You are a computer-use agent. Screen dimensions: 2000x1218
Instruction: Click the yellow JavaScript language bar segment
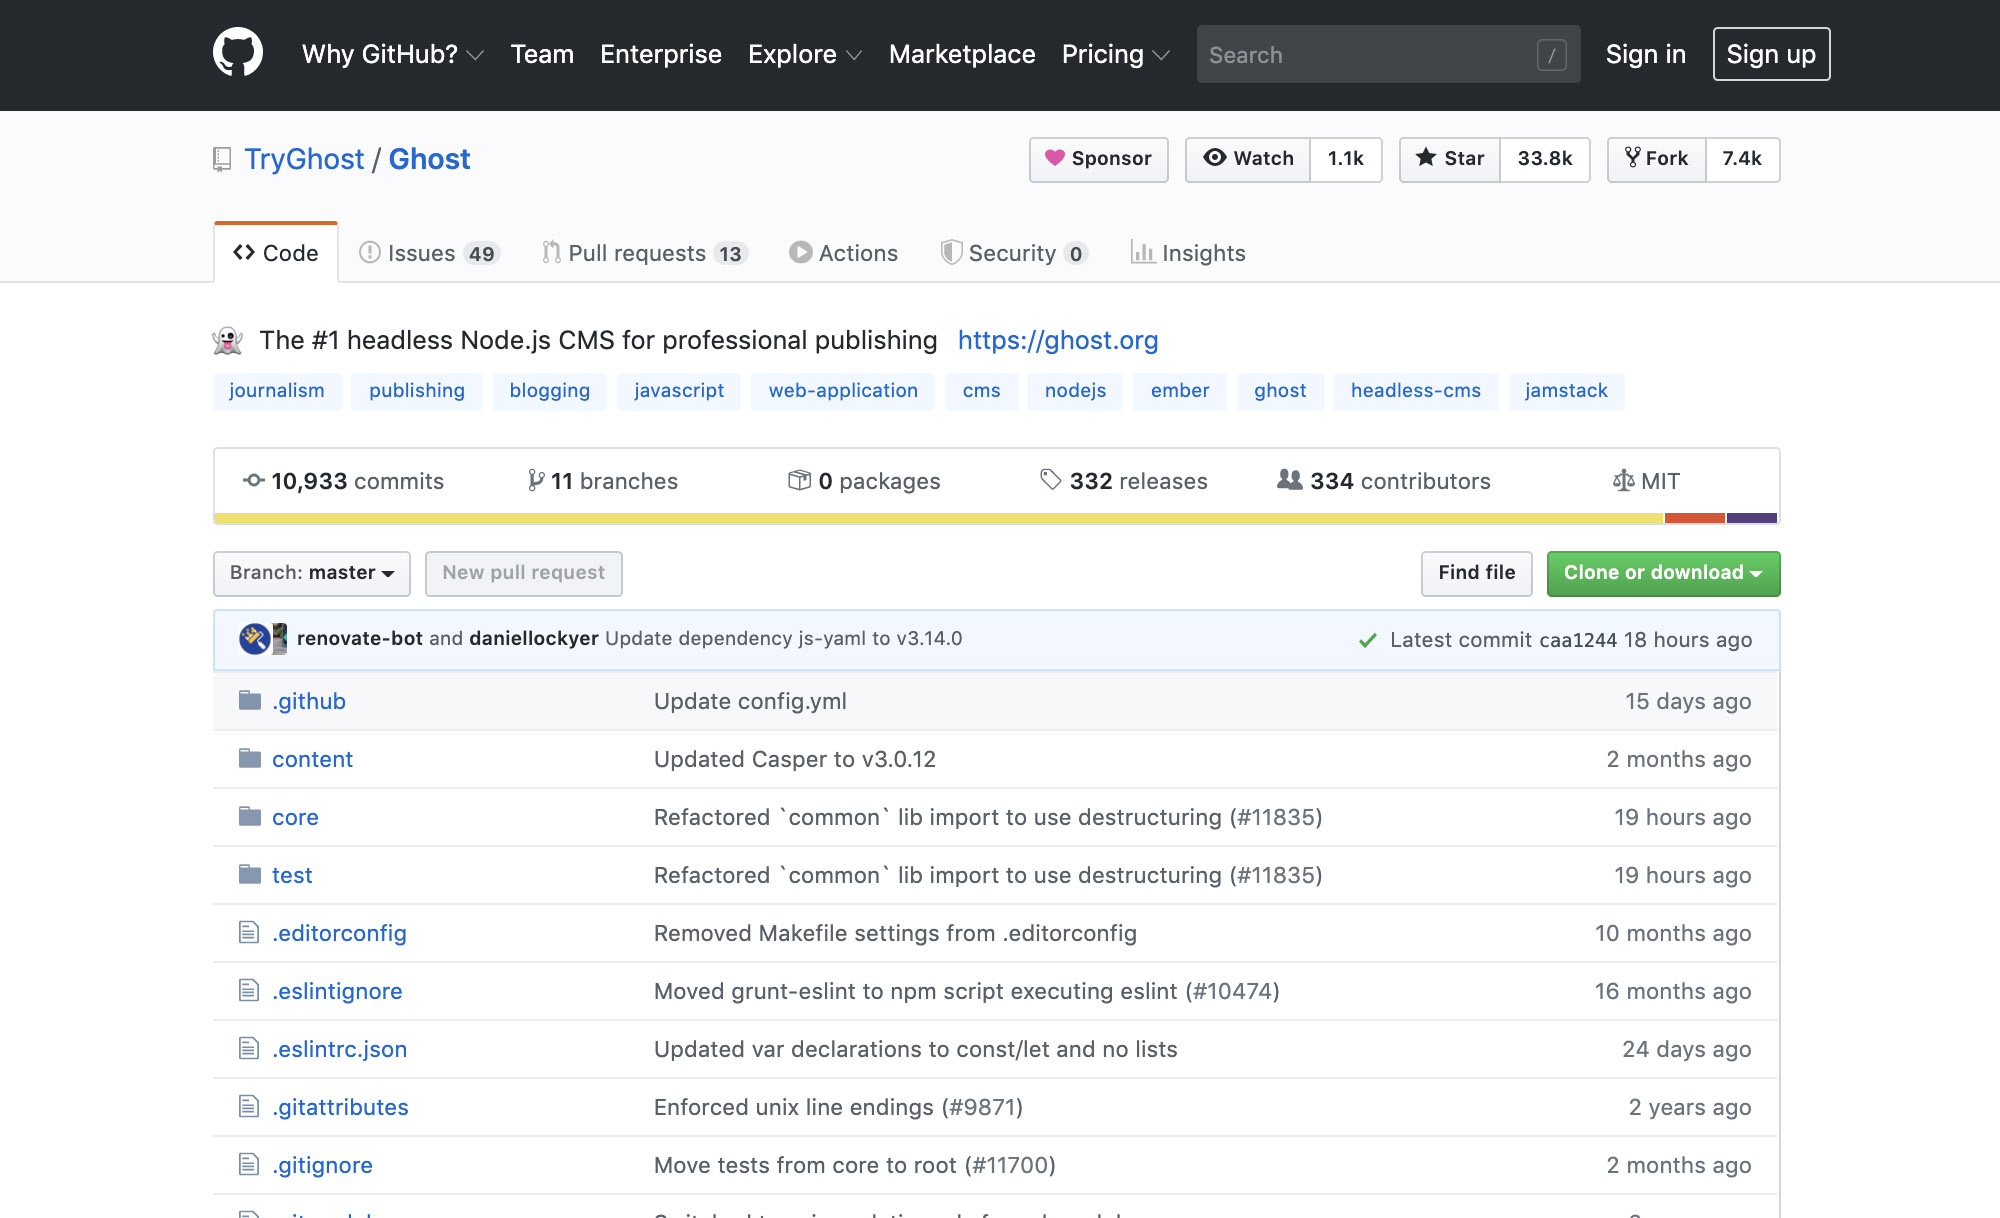939,518
